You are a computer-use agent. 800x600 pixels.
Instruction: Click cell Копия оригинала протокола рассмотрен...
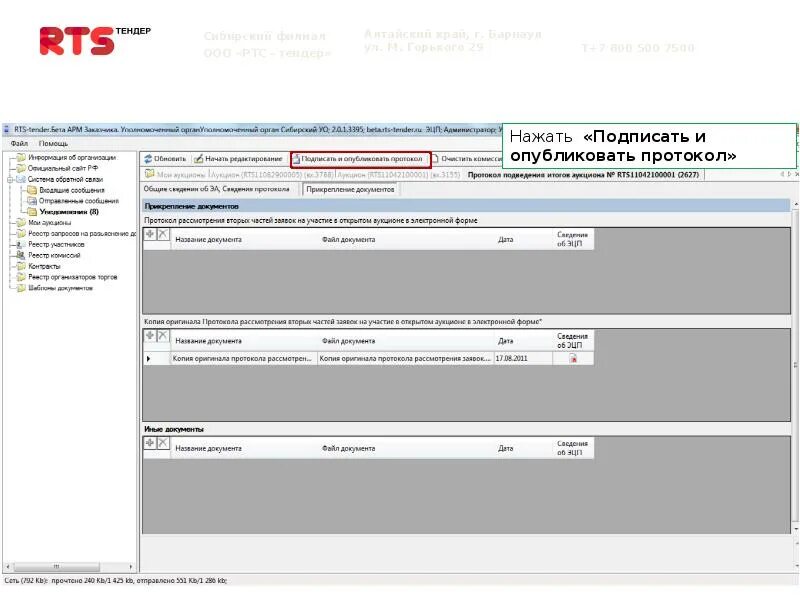[243, 359]
